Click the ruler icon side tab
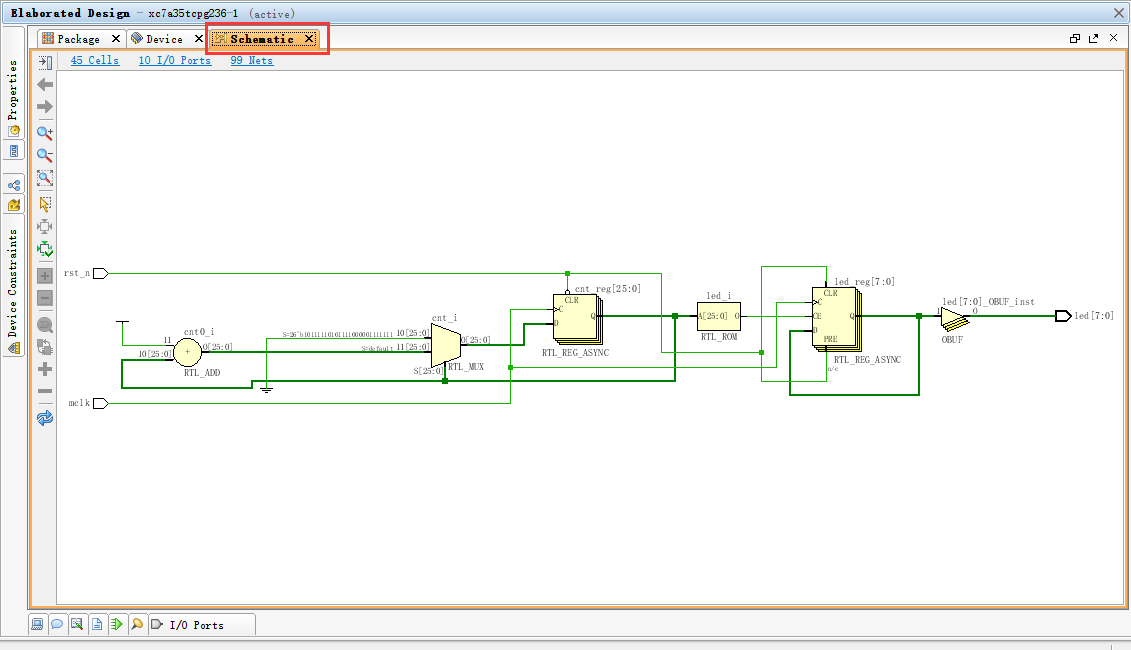Viewport: 1131px width, 650px height. pyautogui.click(x=14, y=151)
